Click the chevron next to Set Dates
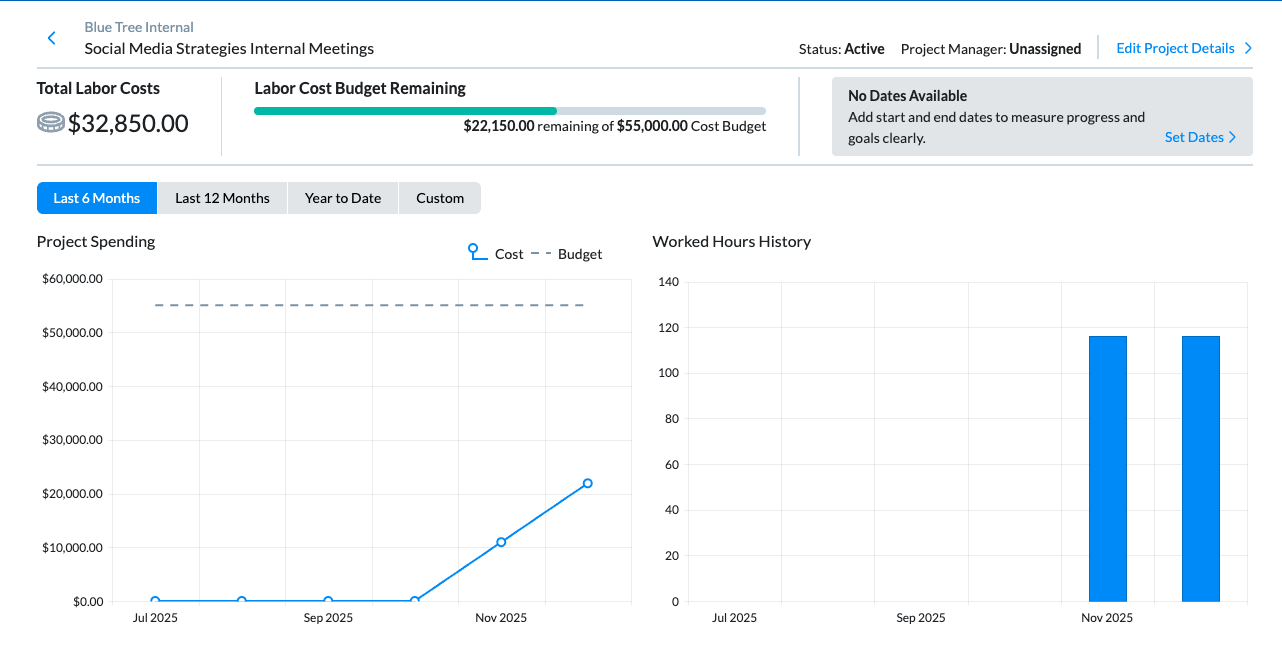Screen dimensions: 1282x659 click(1232, 137)
